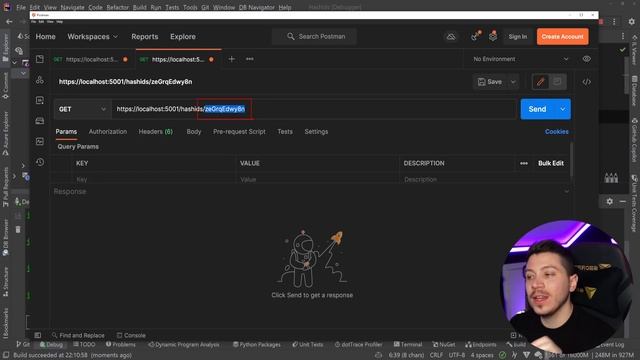
Task: Open the code snippet </> icon
Action: 587,82
